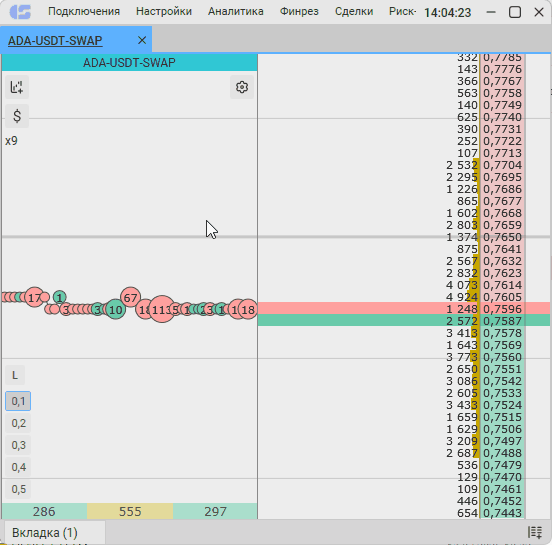The width and height of the screenshot is (552, 545).
Task: Open the Аналитика menu
Action: (x=236, y=12)
